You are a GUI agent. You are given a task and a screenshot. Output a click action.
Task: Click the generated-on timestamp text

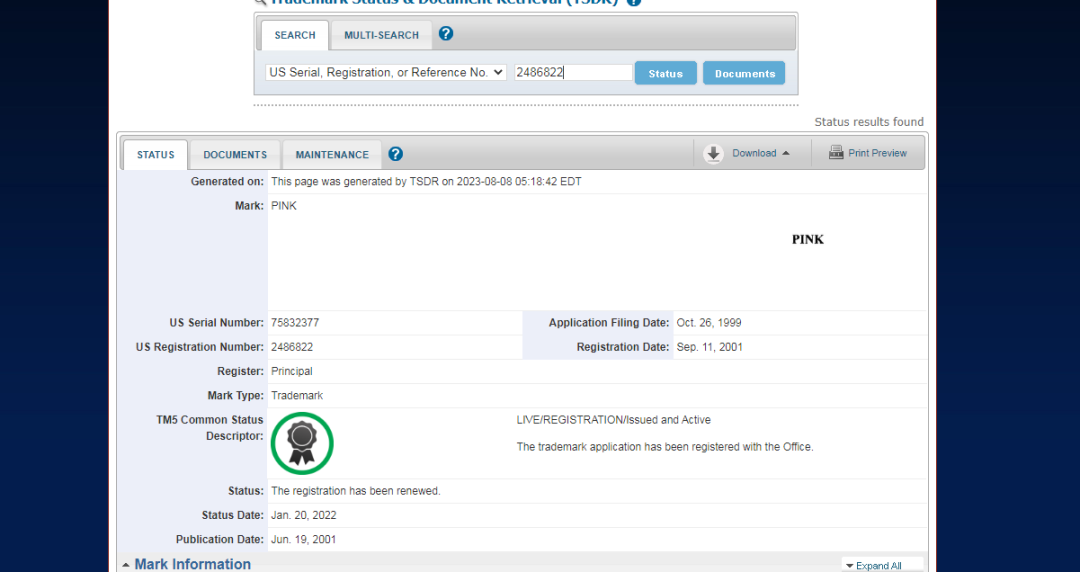pos(426,181)
